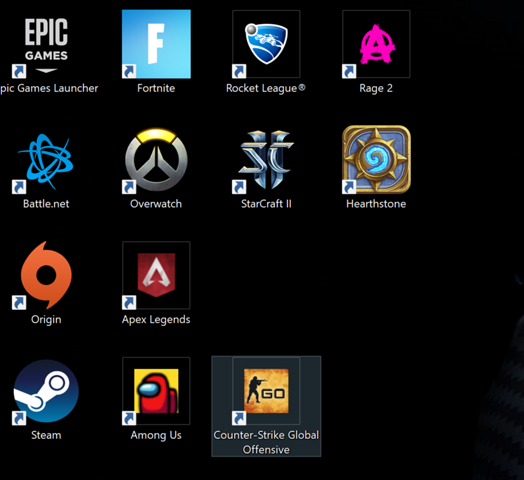Click the 'Rocket League®' label text
This screenshot has width=524, height=480.
(266, 89)
